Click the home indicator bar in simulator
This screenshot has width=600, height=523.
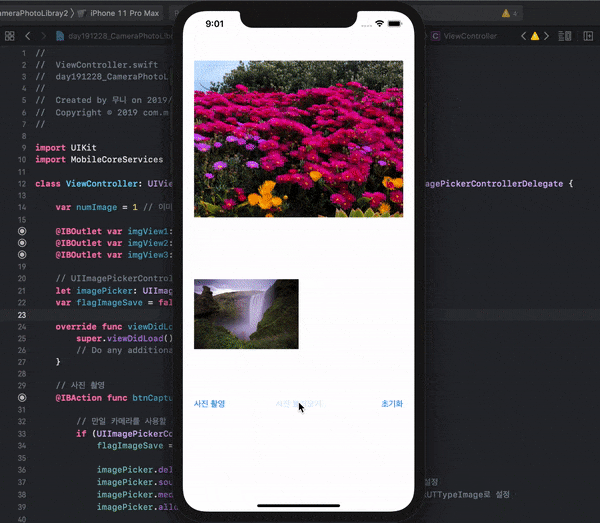coord(298,505)
